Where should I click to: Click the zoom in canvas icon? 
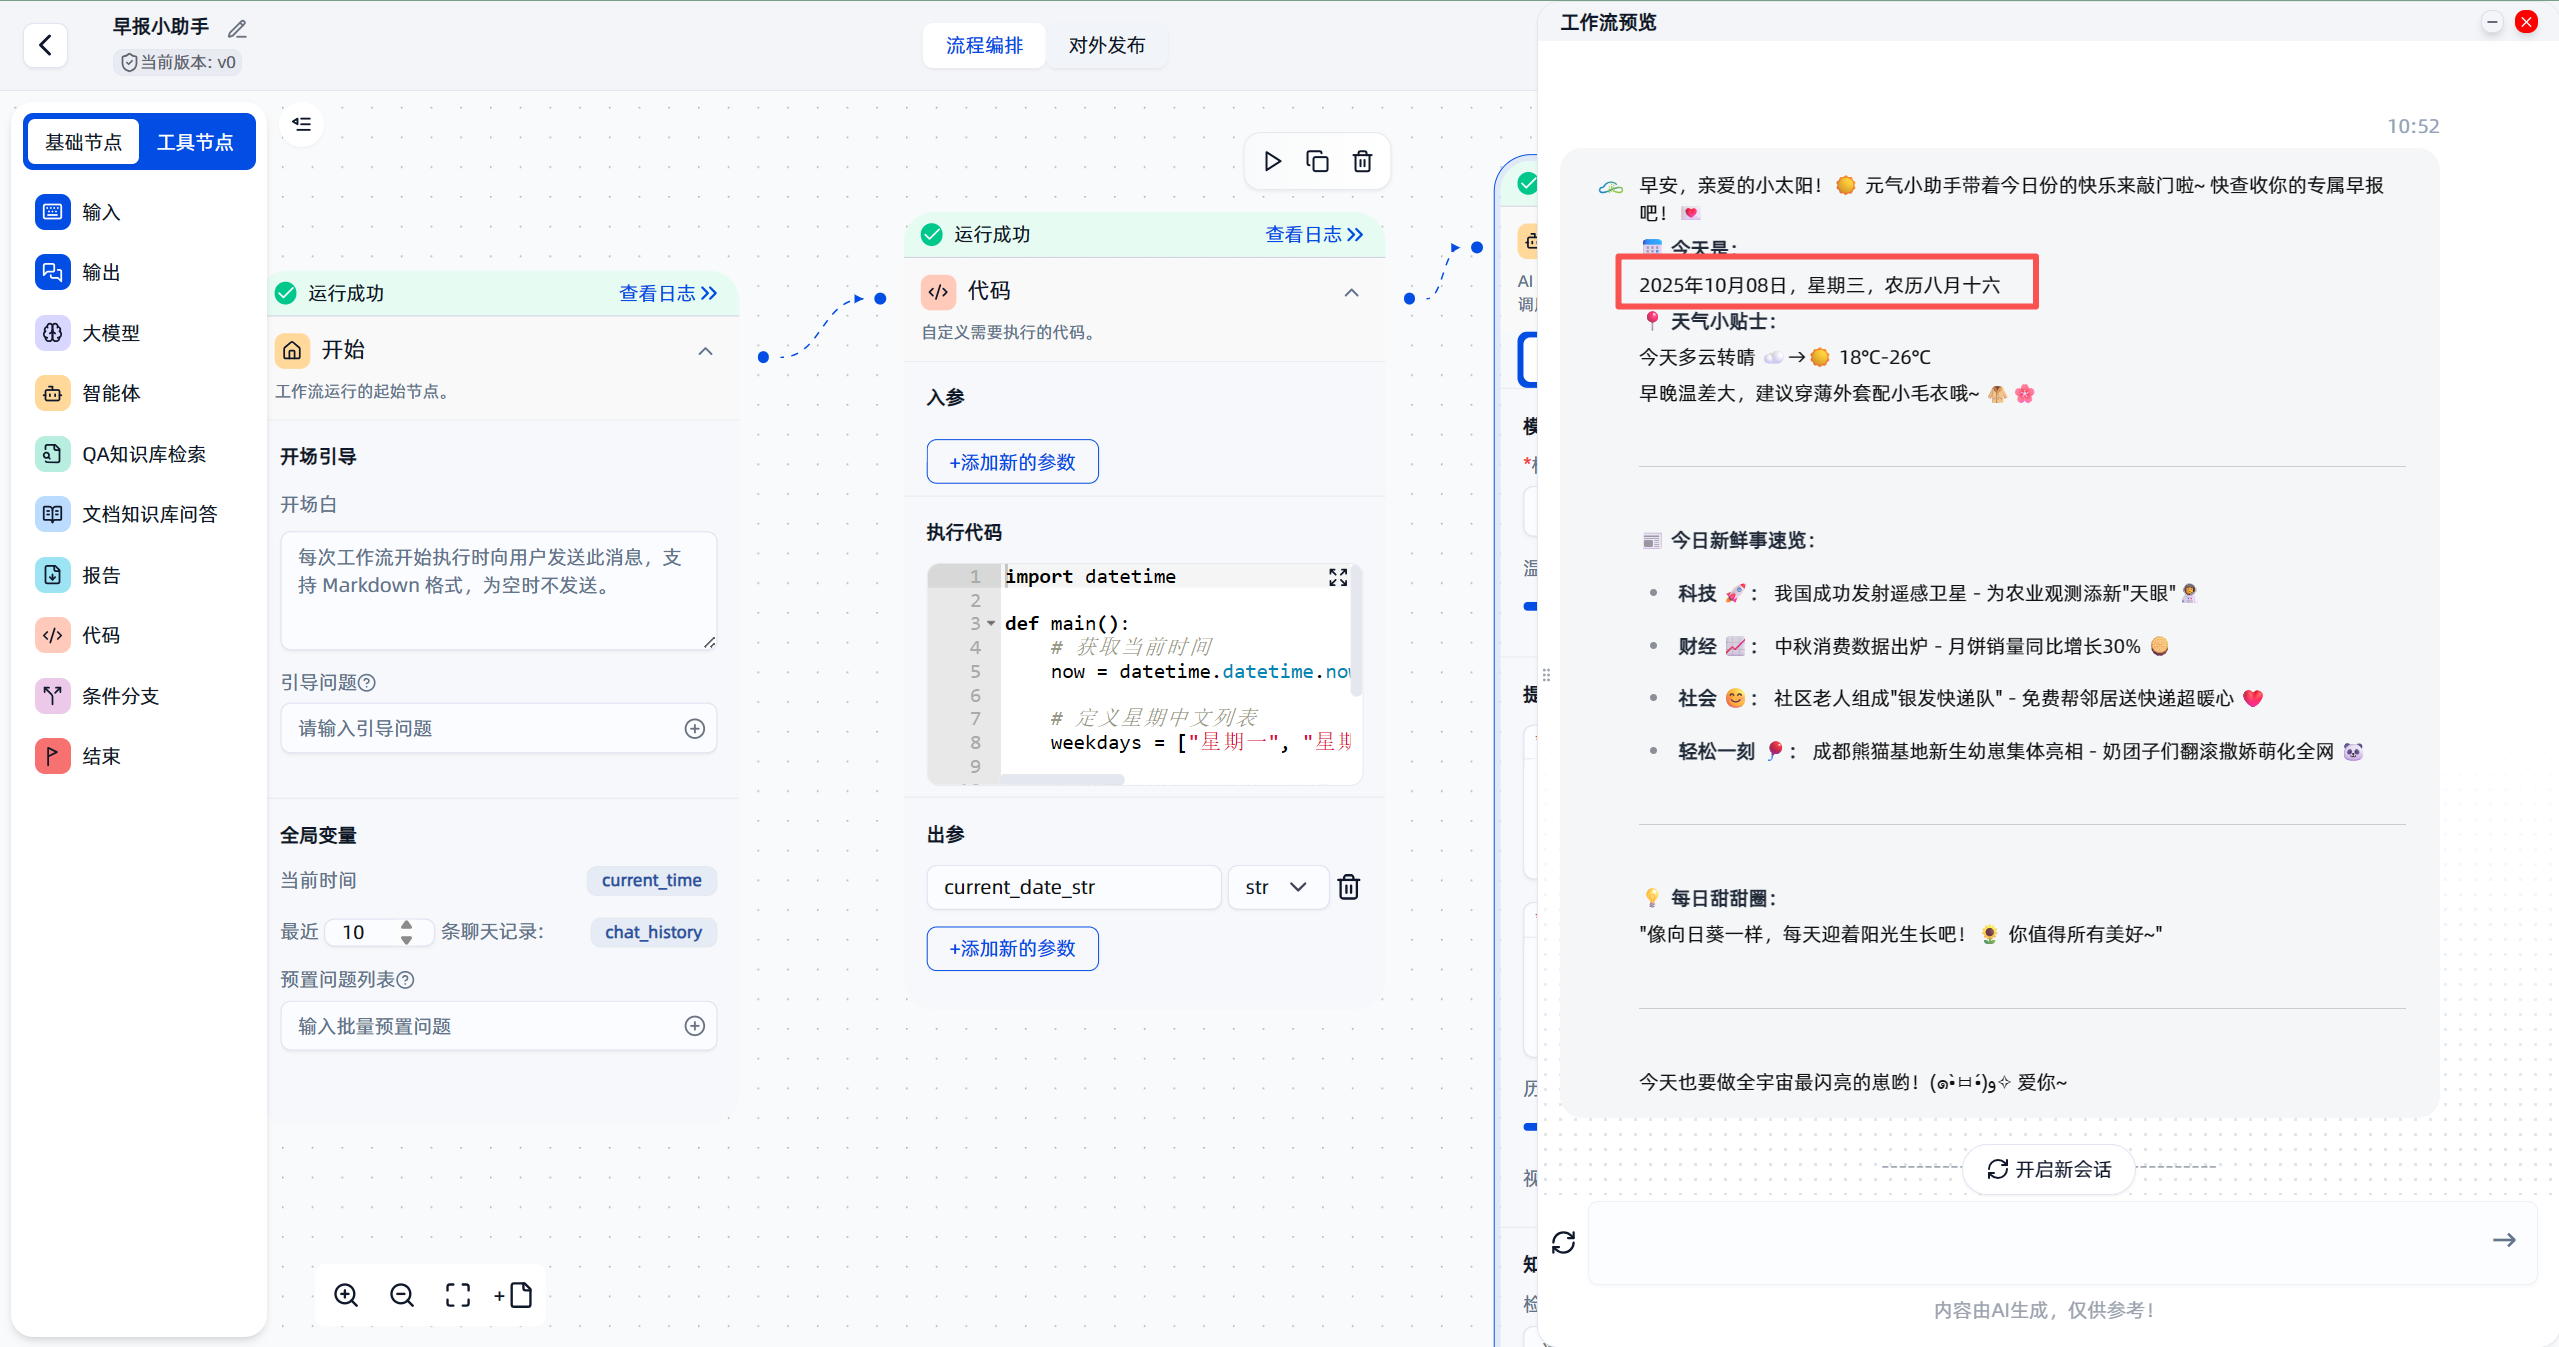coord(346,1295)
